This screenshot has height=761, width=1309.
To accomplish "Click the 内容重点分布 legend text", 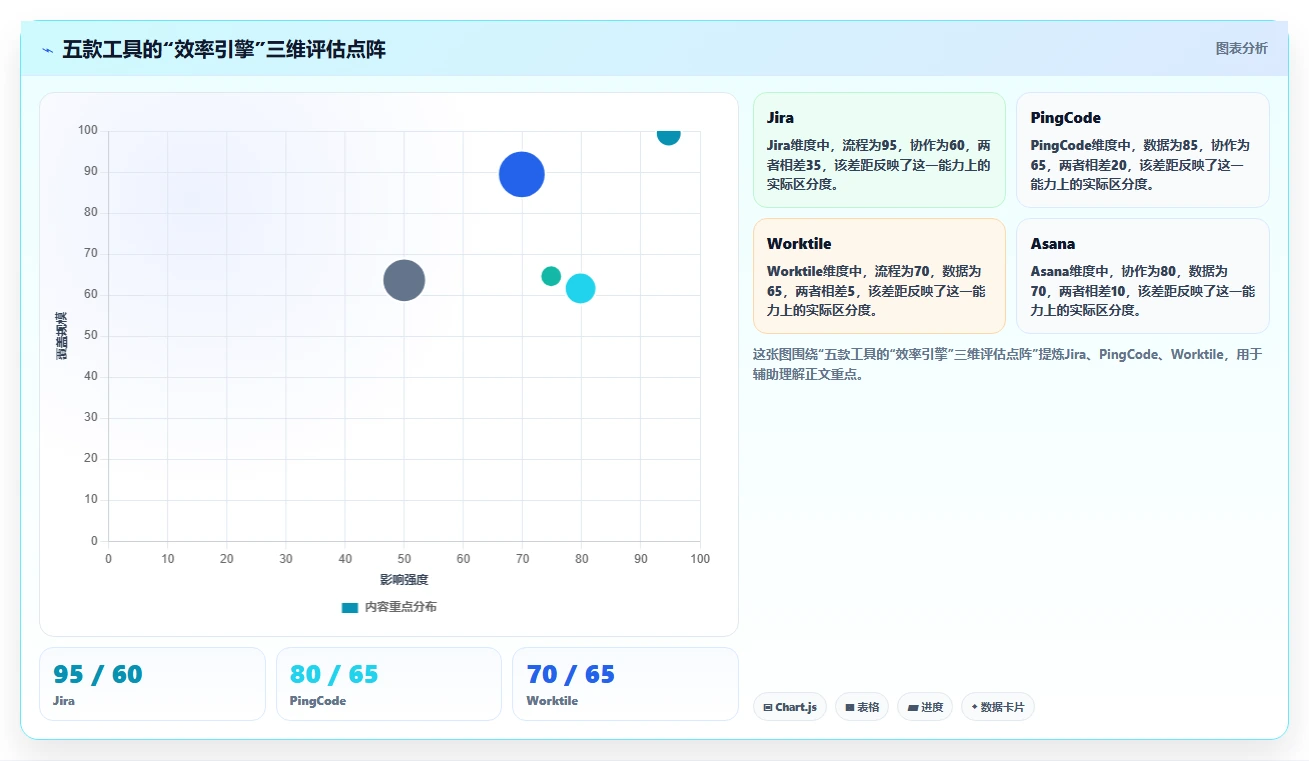I will 400,607.
